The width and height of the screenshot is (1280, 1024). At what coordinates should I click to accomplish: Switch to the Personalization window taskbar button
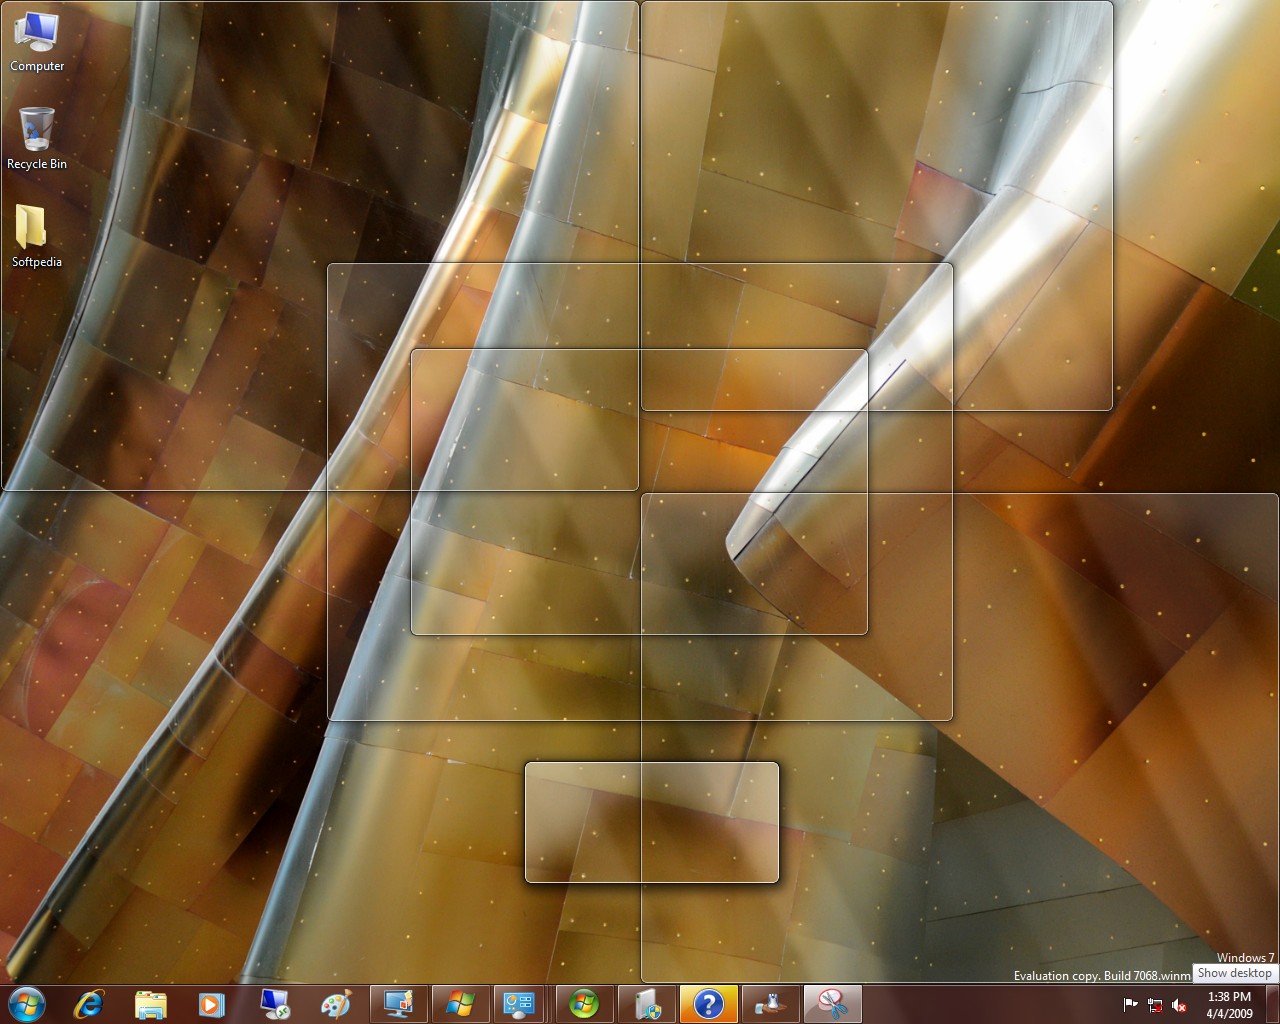click(x=399, y=1004)
